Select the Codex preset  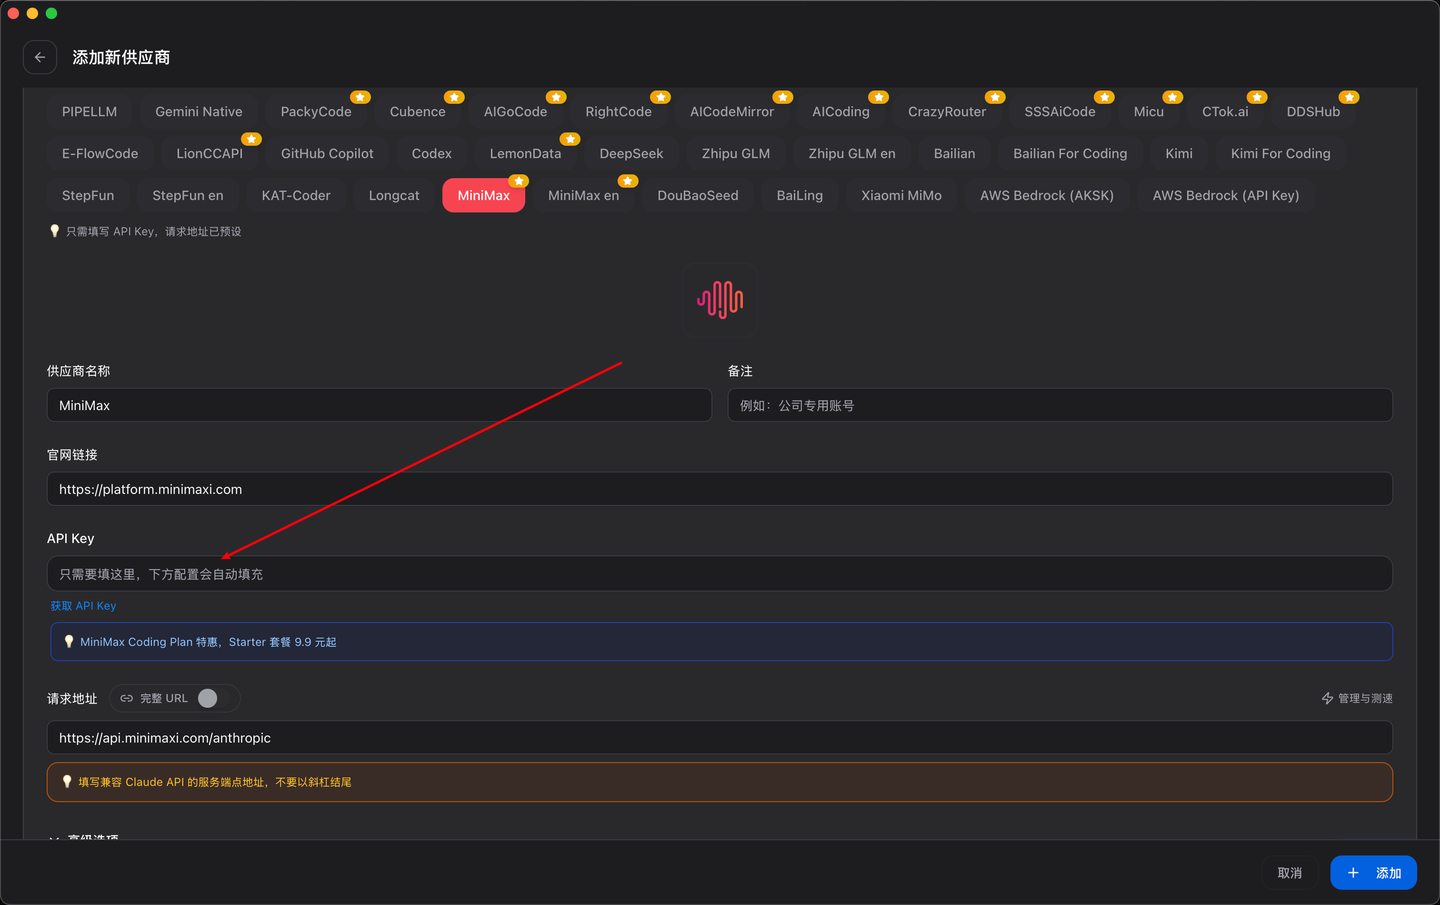(x=432, y=154)
